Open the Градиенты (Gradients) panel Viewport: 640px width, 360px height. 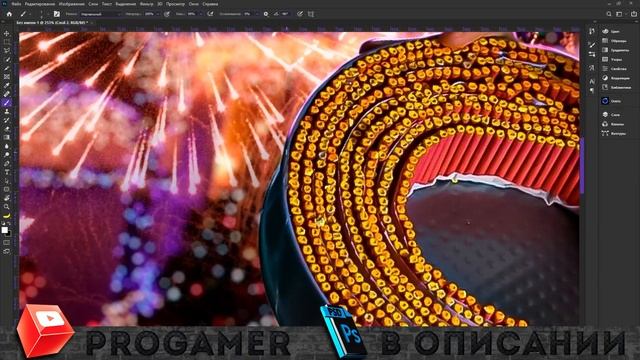[x=616, y=50]
